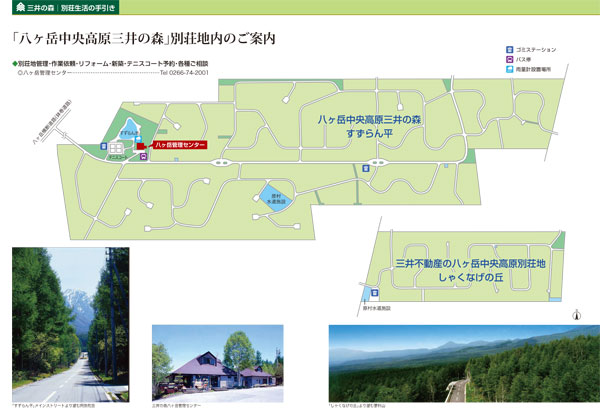Click the blue strip at しゃくなげの丘 southwest corner
Image resolution: width=600 pixels, height=409 pixels.
point(366,293)
